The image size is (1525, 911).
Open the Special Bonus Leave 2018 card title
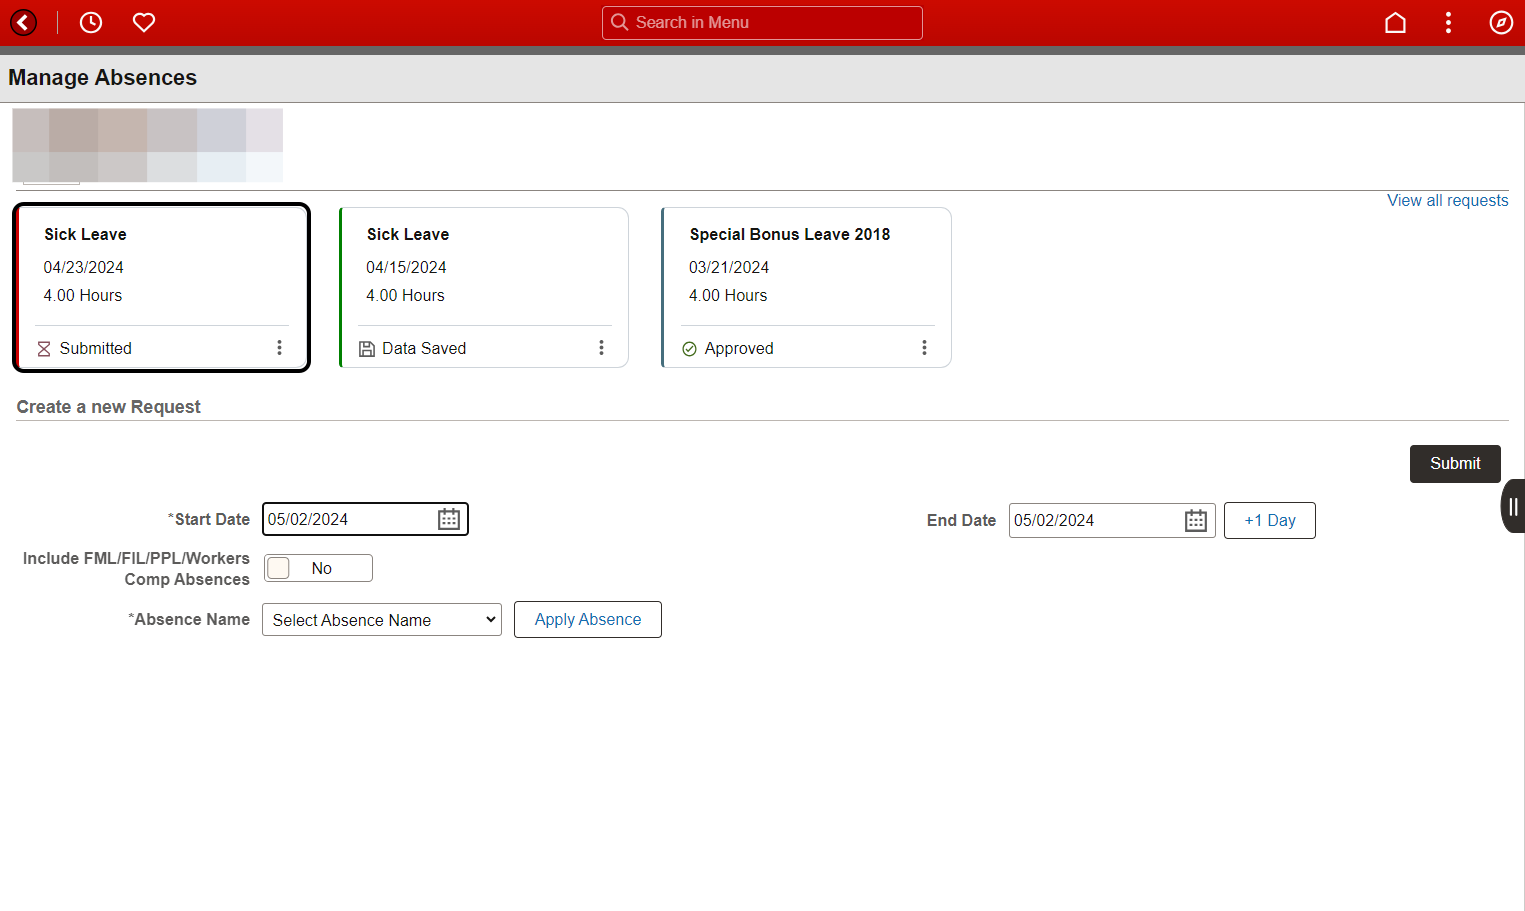(790, 234)
